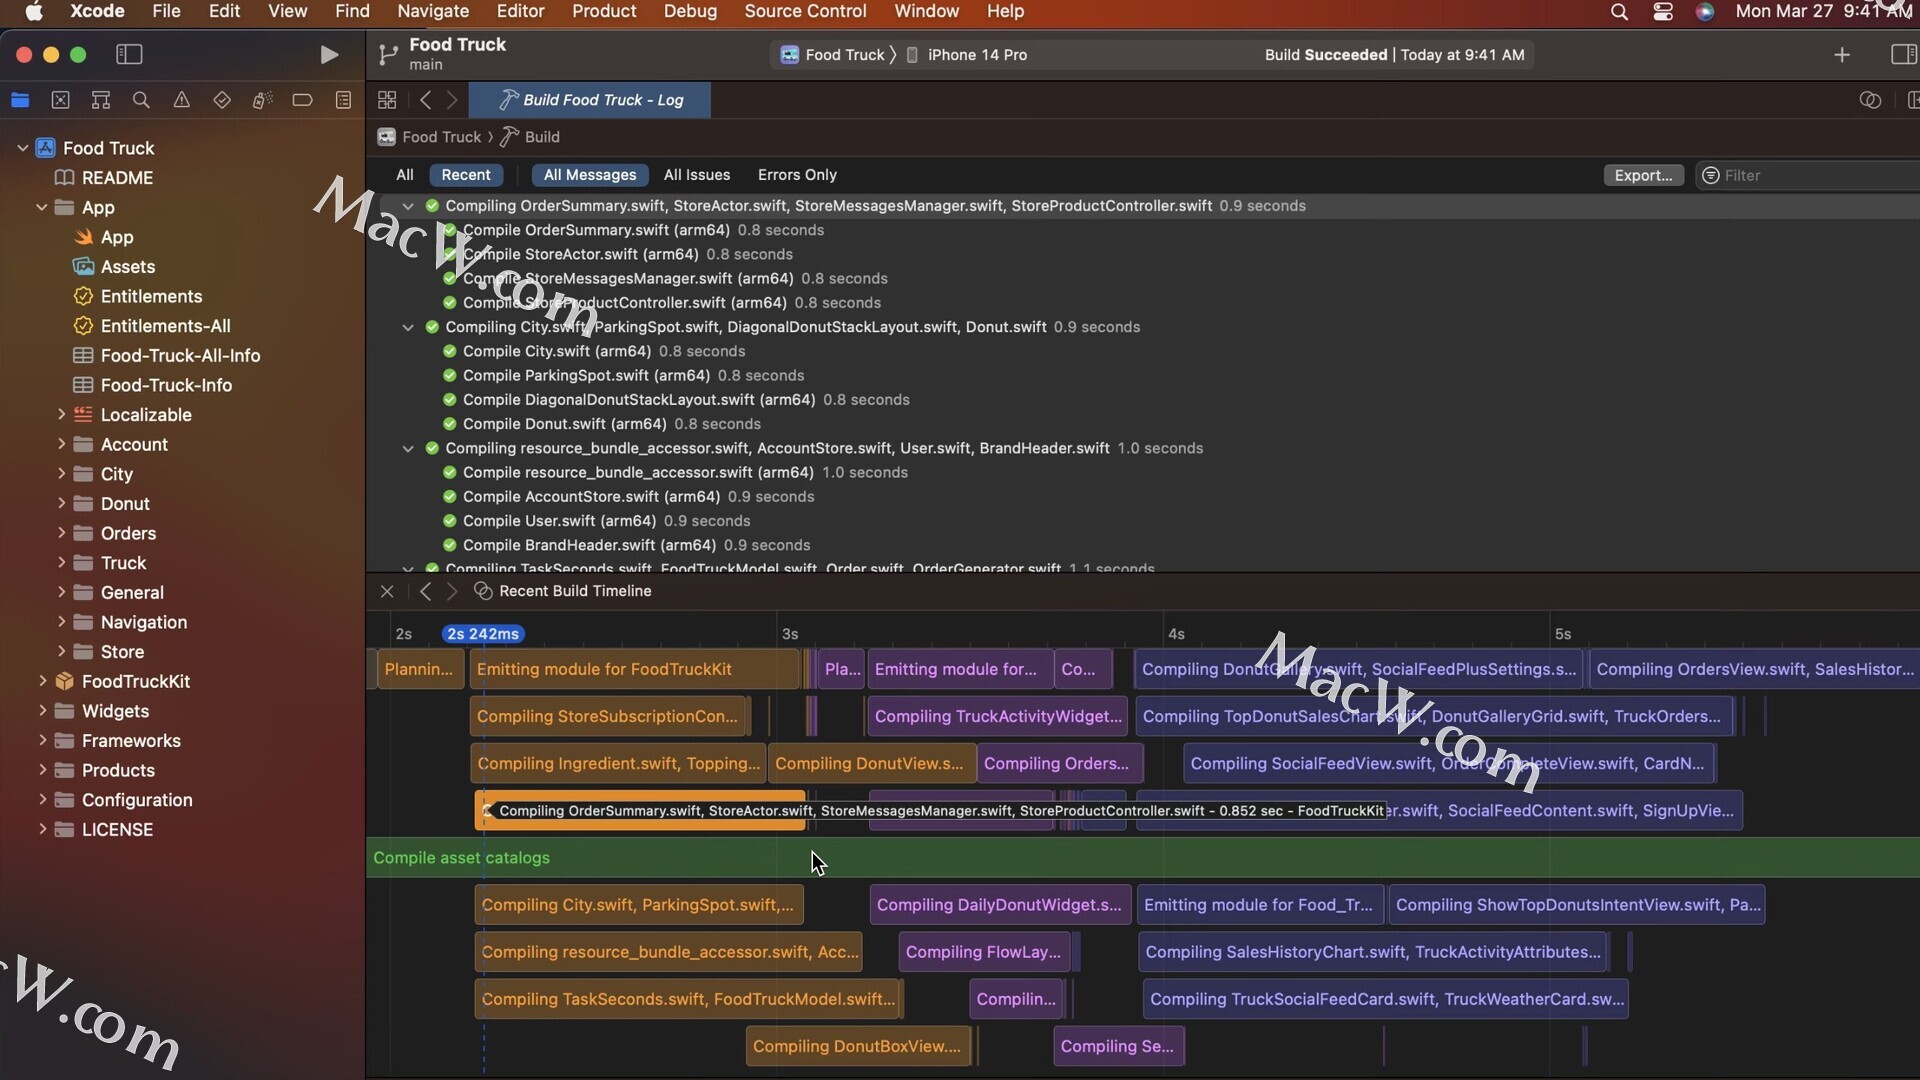Open the Report navigator icon
The height and width of the screenshot is (1080, 1920).
click(343, 100)
